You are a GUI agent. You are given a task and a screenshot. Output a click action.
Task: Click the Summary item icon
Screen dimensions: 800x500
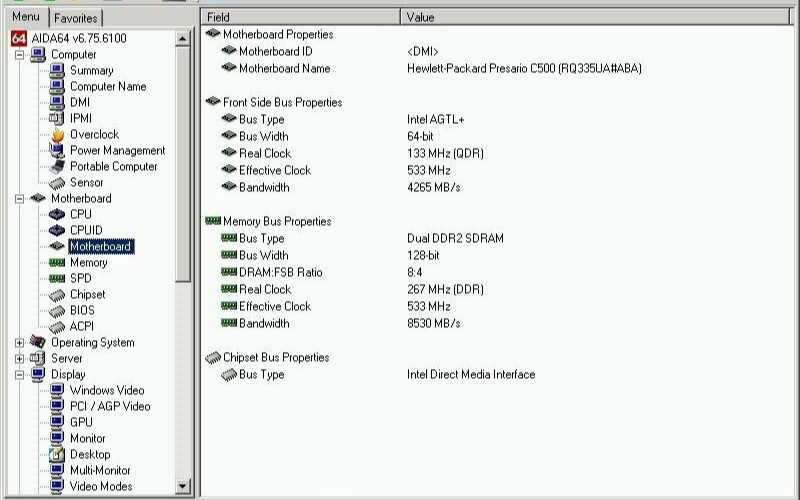[x=57, y=70]
